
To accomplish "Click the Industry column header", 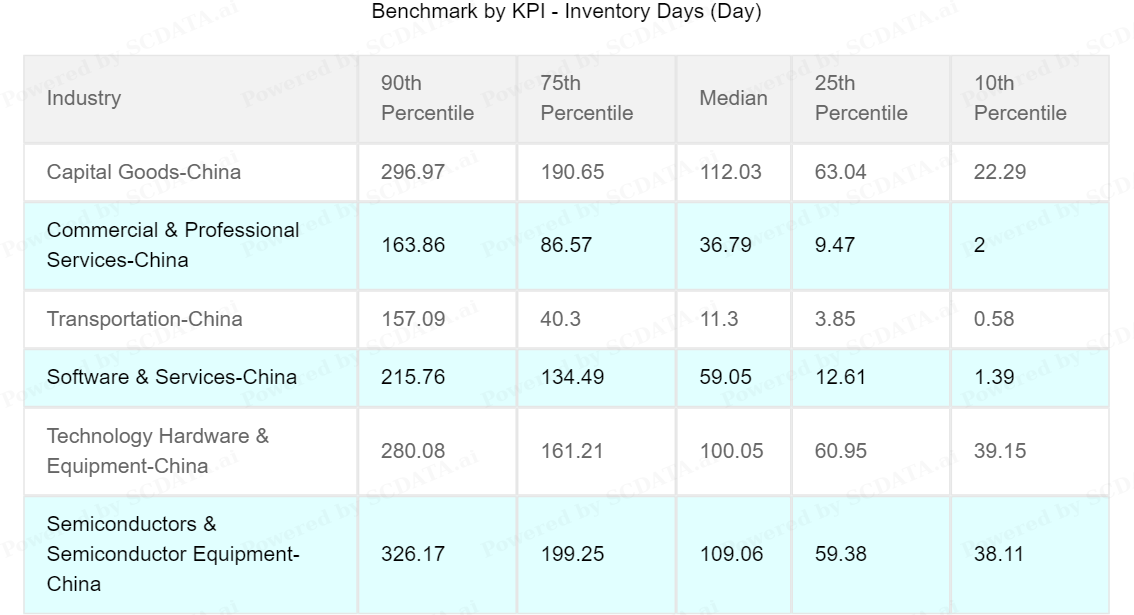I will 84,98.
